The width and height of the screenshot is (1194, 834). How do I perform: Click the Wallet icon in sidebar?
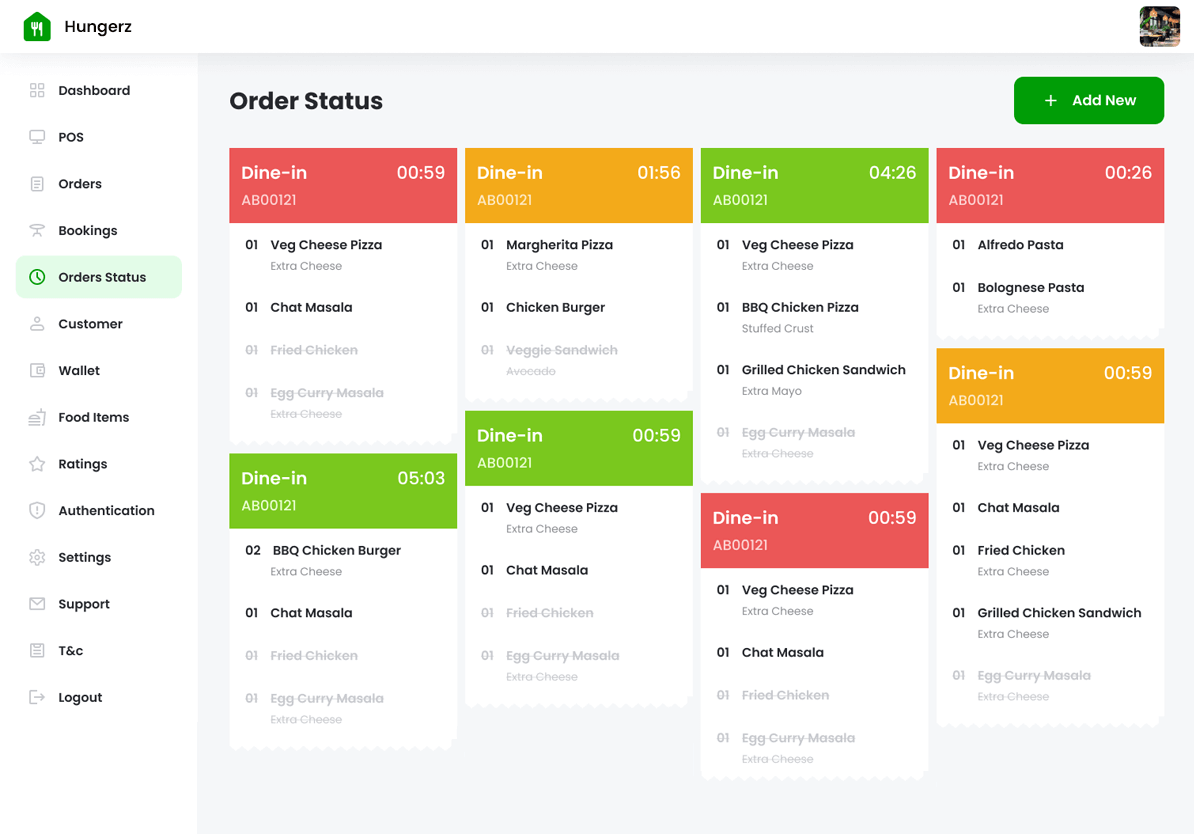coord(37,371)
